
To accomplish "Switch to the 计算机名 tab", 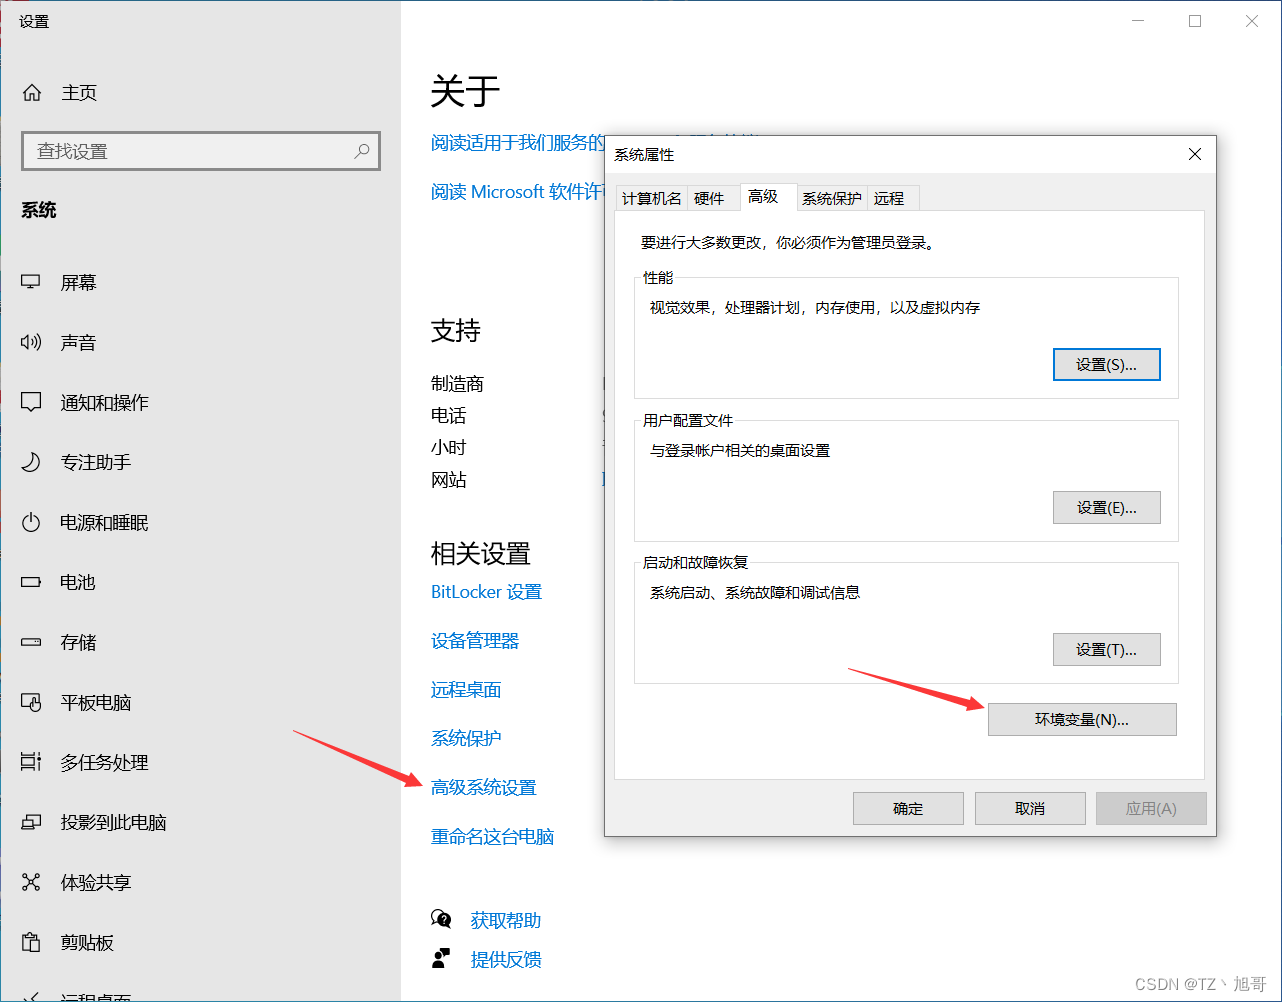I will click(651, 198).
